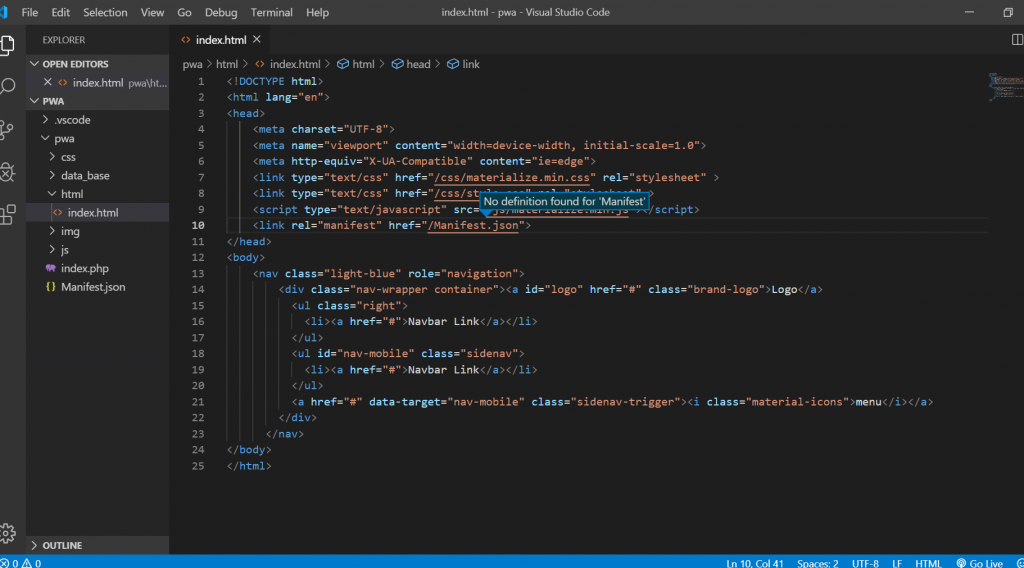Click the /css/materialize.min.css href link
The image size is (1024, 568).
click(x=512, y=178)
